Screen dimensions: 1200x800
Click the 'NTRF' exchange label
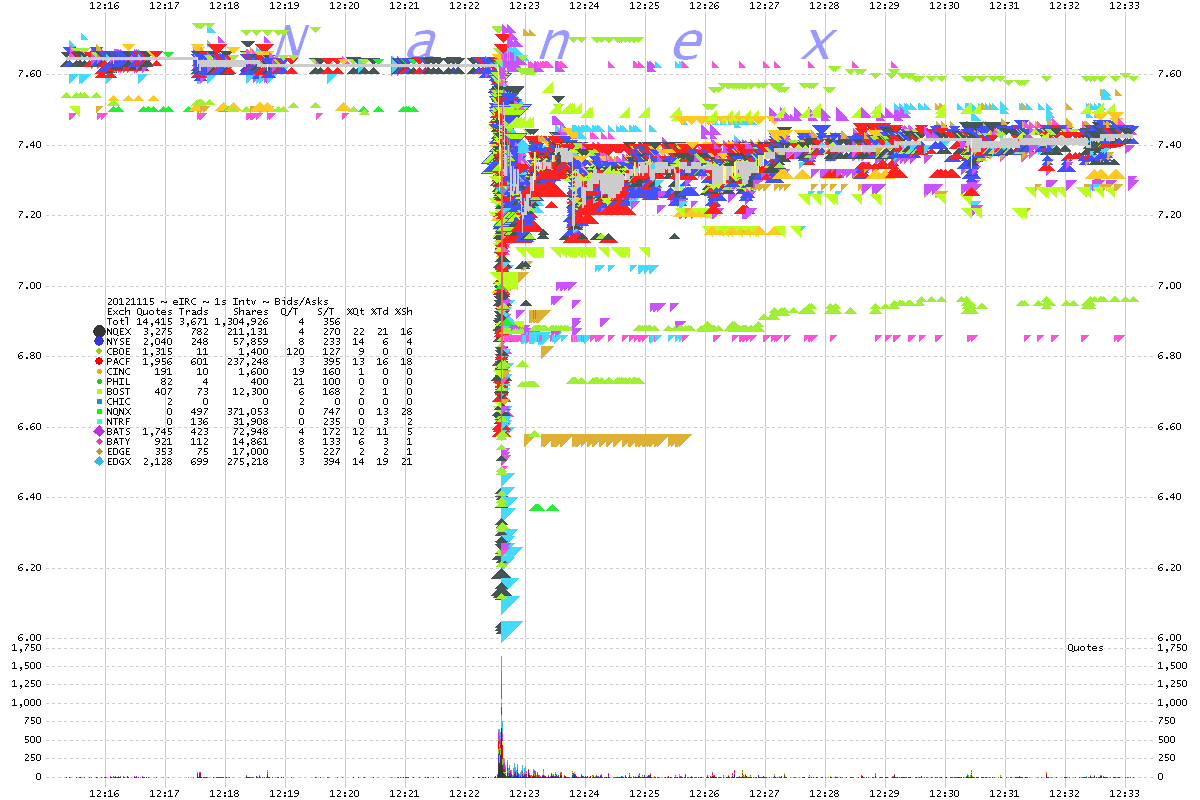pyautogui.click(x=118, y=421)
